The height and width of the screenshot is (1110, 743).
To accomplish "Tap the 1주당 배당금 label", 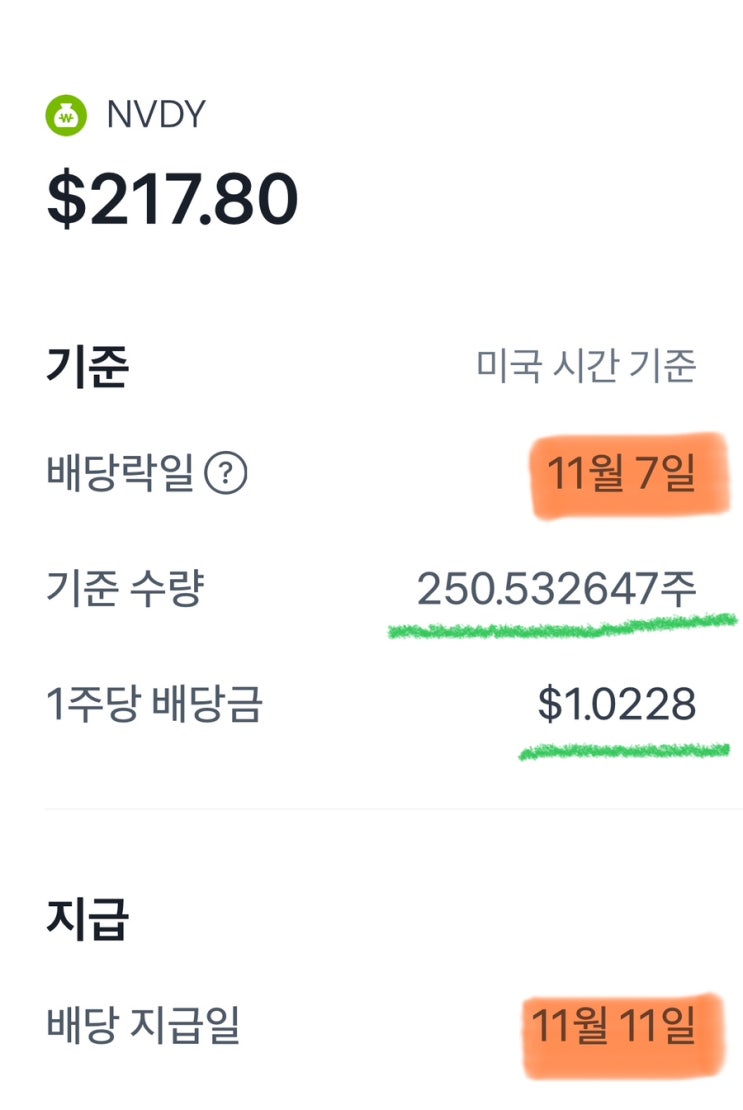I will point(154,706).
